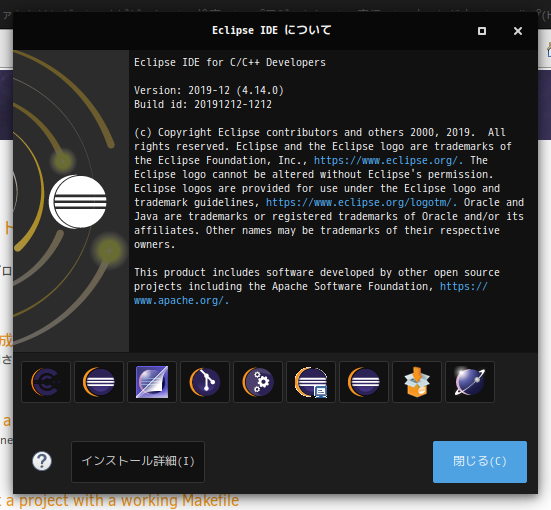Click the Version: 2019-12 (4.14.0) text
Screen dimensions: 551x510
click(x=209, y=90)
